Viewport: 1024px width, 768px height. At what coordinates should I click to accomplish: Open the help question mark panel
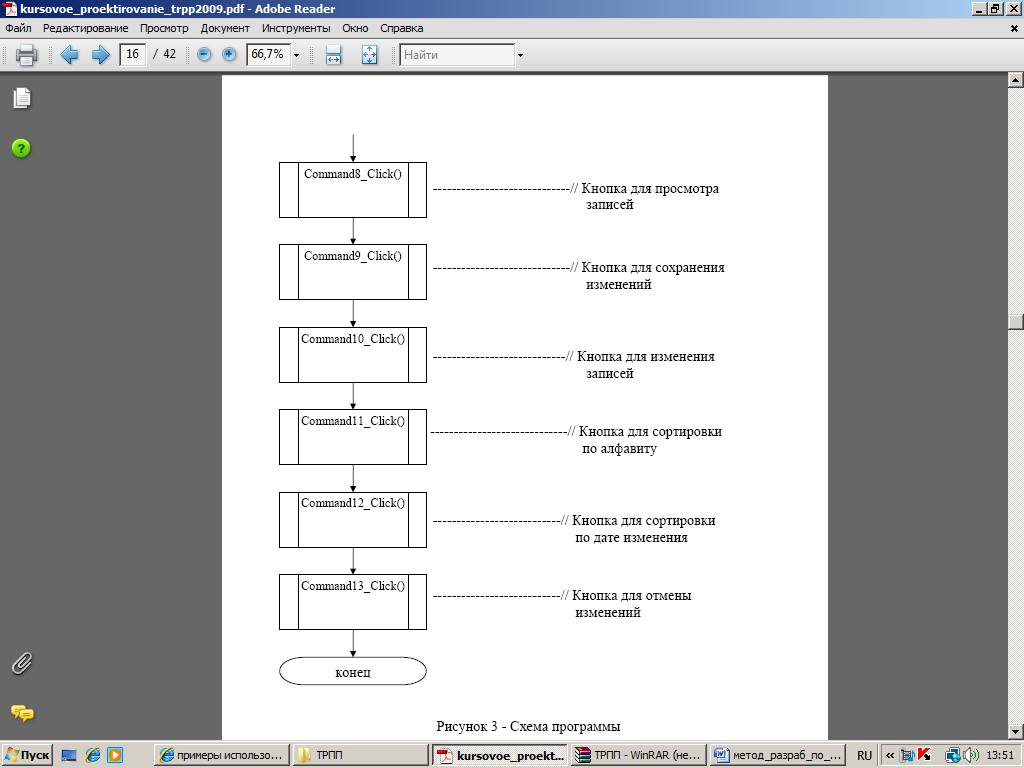[x=21, y=148]
